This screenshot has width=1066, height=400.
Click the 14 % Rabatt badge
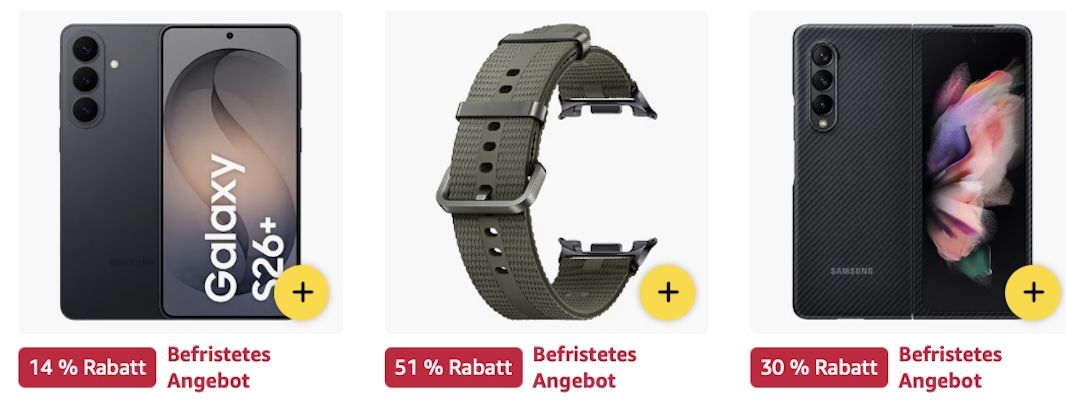[87, 367]
